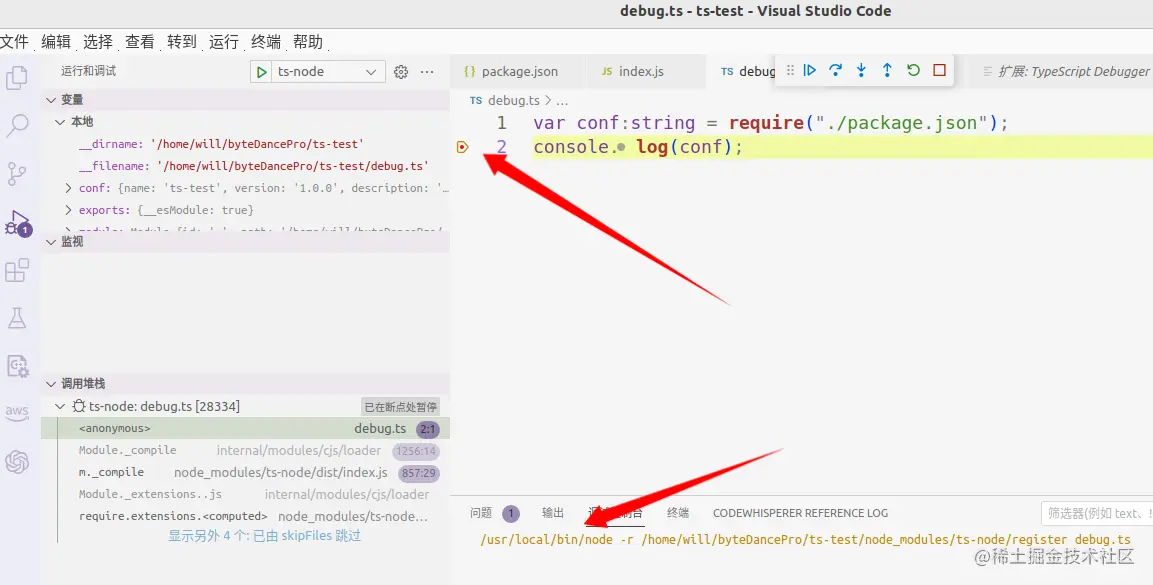The image size is (1153, 585).
Task: Step over in debug toolbar
Action: pyautogui.click(x=835, y=71)
